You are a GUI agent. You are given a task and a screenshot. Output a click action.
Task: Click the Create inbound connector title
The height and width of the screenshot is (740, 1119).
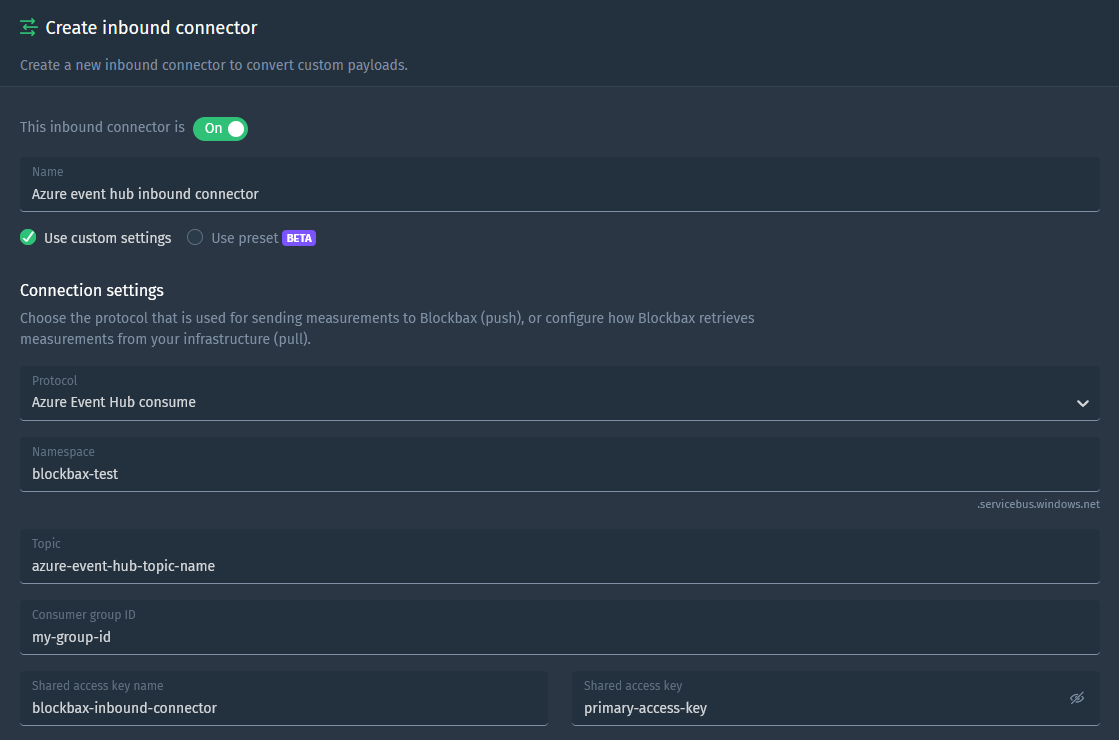click(151, 28)
